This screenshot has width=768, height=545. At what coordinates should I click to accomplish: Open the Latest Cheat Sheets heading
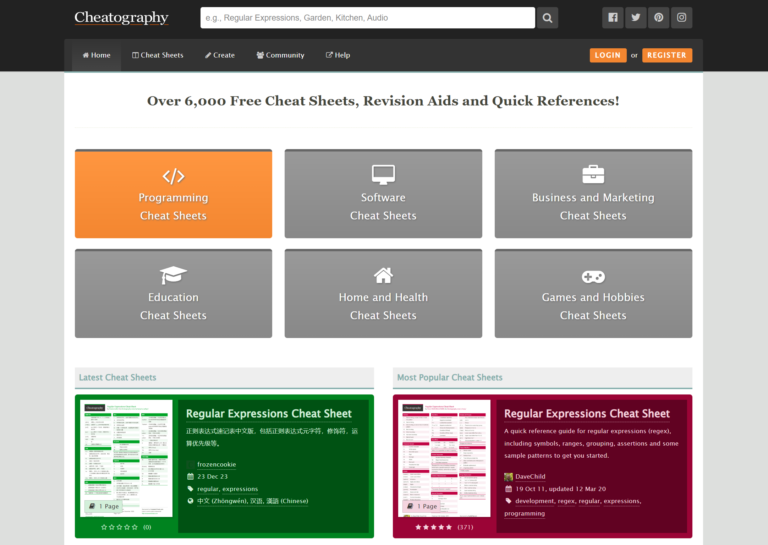[x=118, y=378]
